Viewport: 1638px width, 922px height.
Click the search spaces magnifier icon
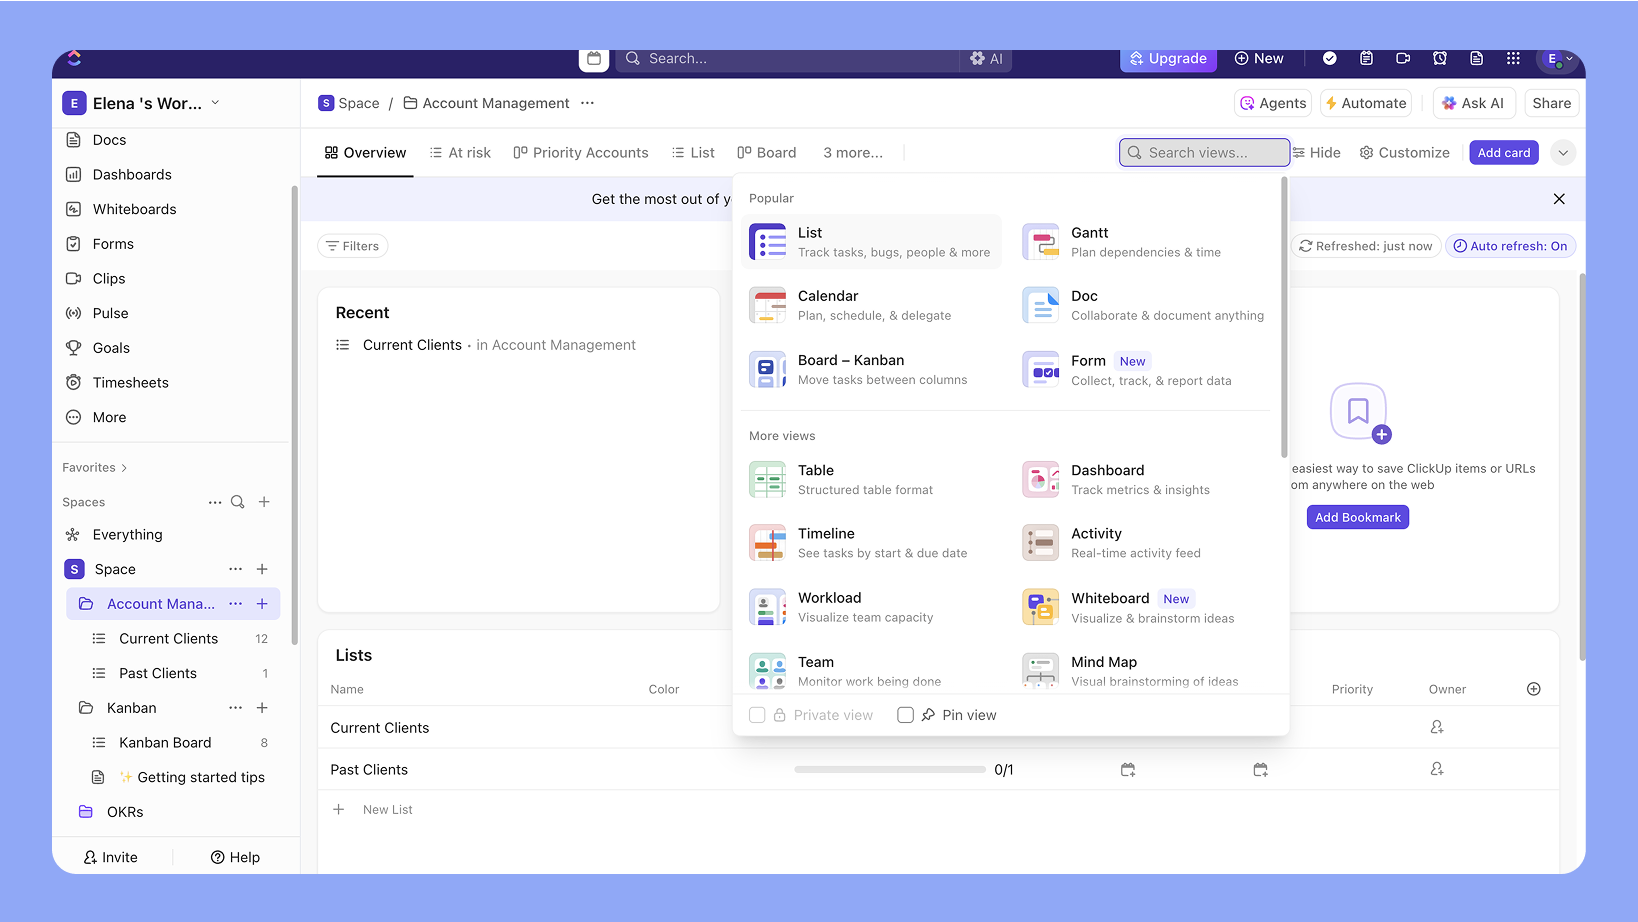click(238, 502)
